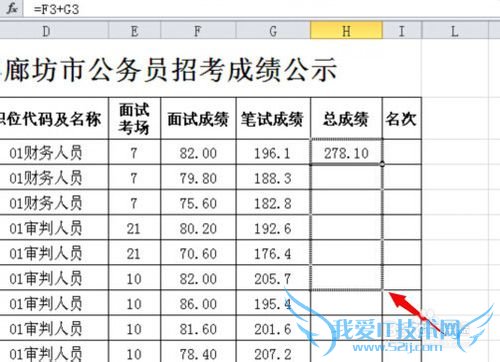Click 01财务人员 in the 188.3 row
The image size is (500, 362).
(46, 178)
